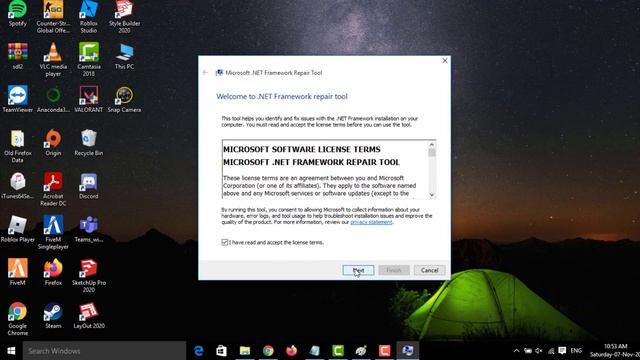Show hidden system tray icons

516,351
